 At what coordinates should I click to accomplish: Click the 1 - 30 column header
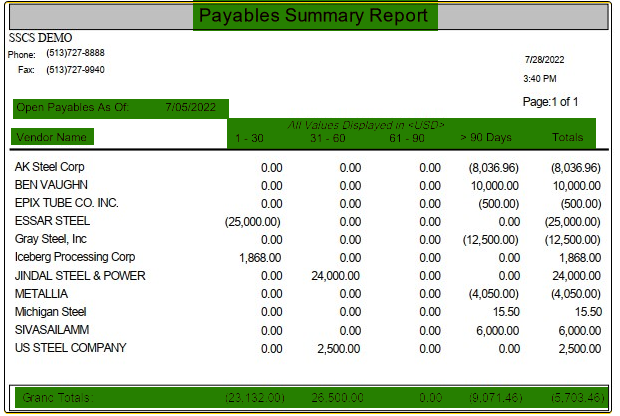(x=249, y=138)
